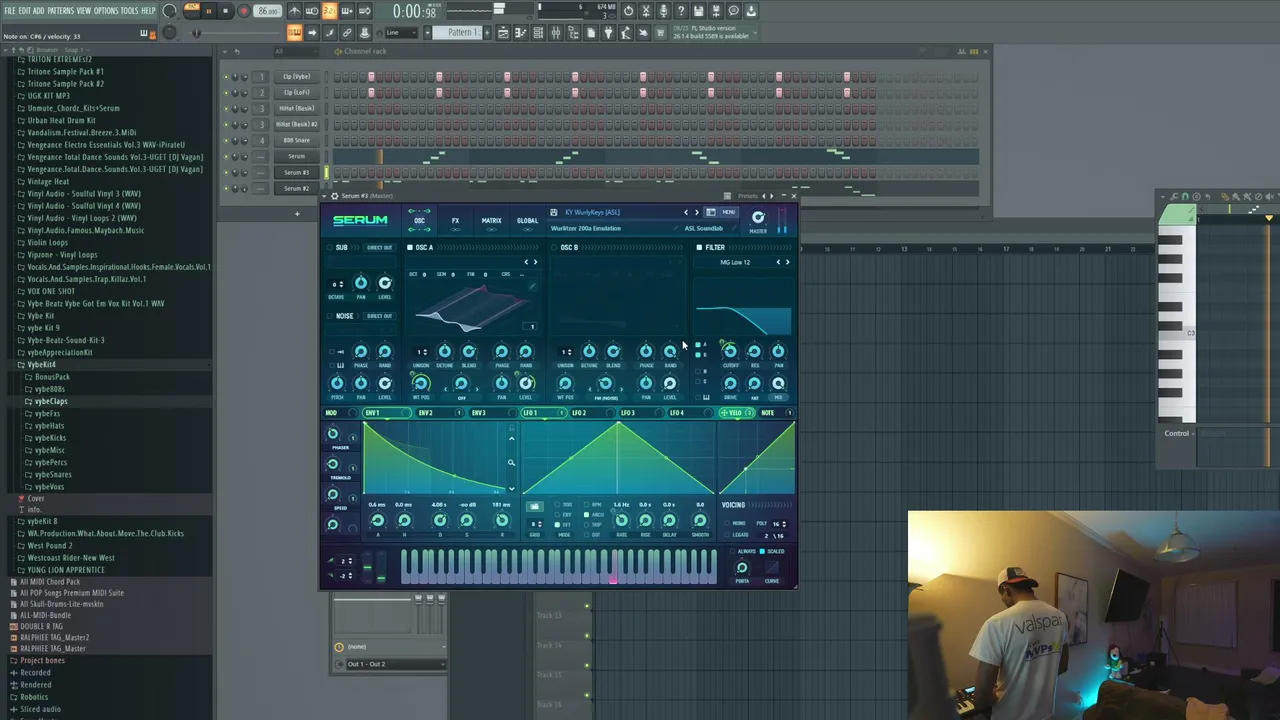The height and width of the screenshot is (720, 1280).
Task: Click the Filter Res knob
Action: pyautogui.click(x=754, y=352)
